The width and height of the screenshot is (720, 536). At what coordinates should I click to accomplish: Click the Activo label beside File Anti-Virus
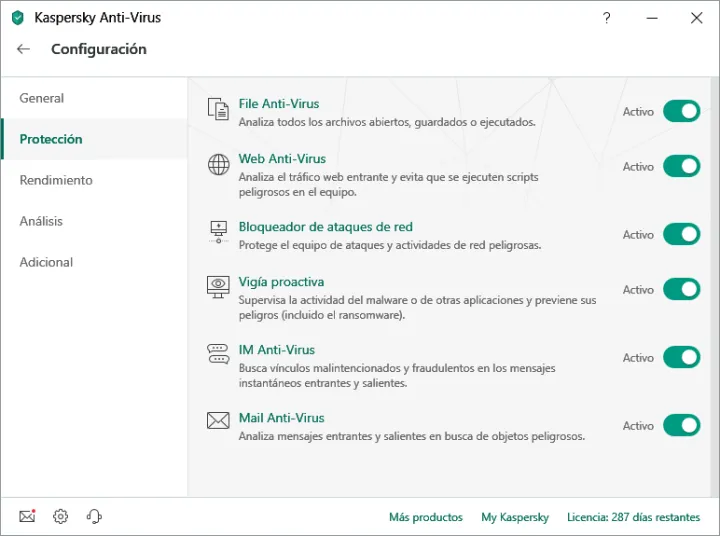click(x=638, y=112)
